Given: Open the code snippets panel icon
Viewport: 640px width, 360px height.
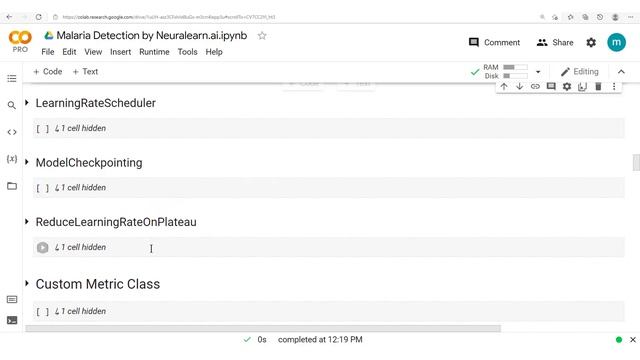Looking at the screenshot, I should pos(12,132).
